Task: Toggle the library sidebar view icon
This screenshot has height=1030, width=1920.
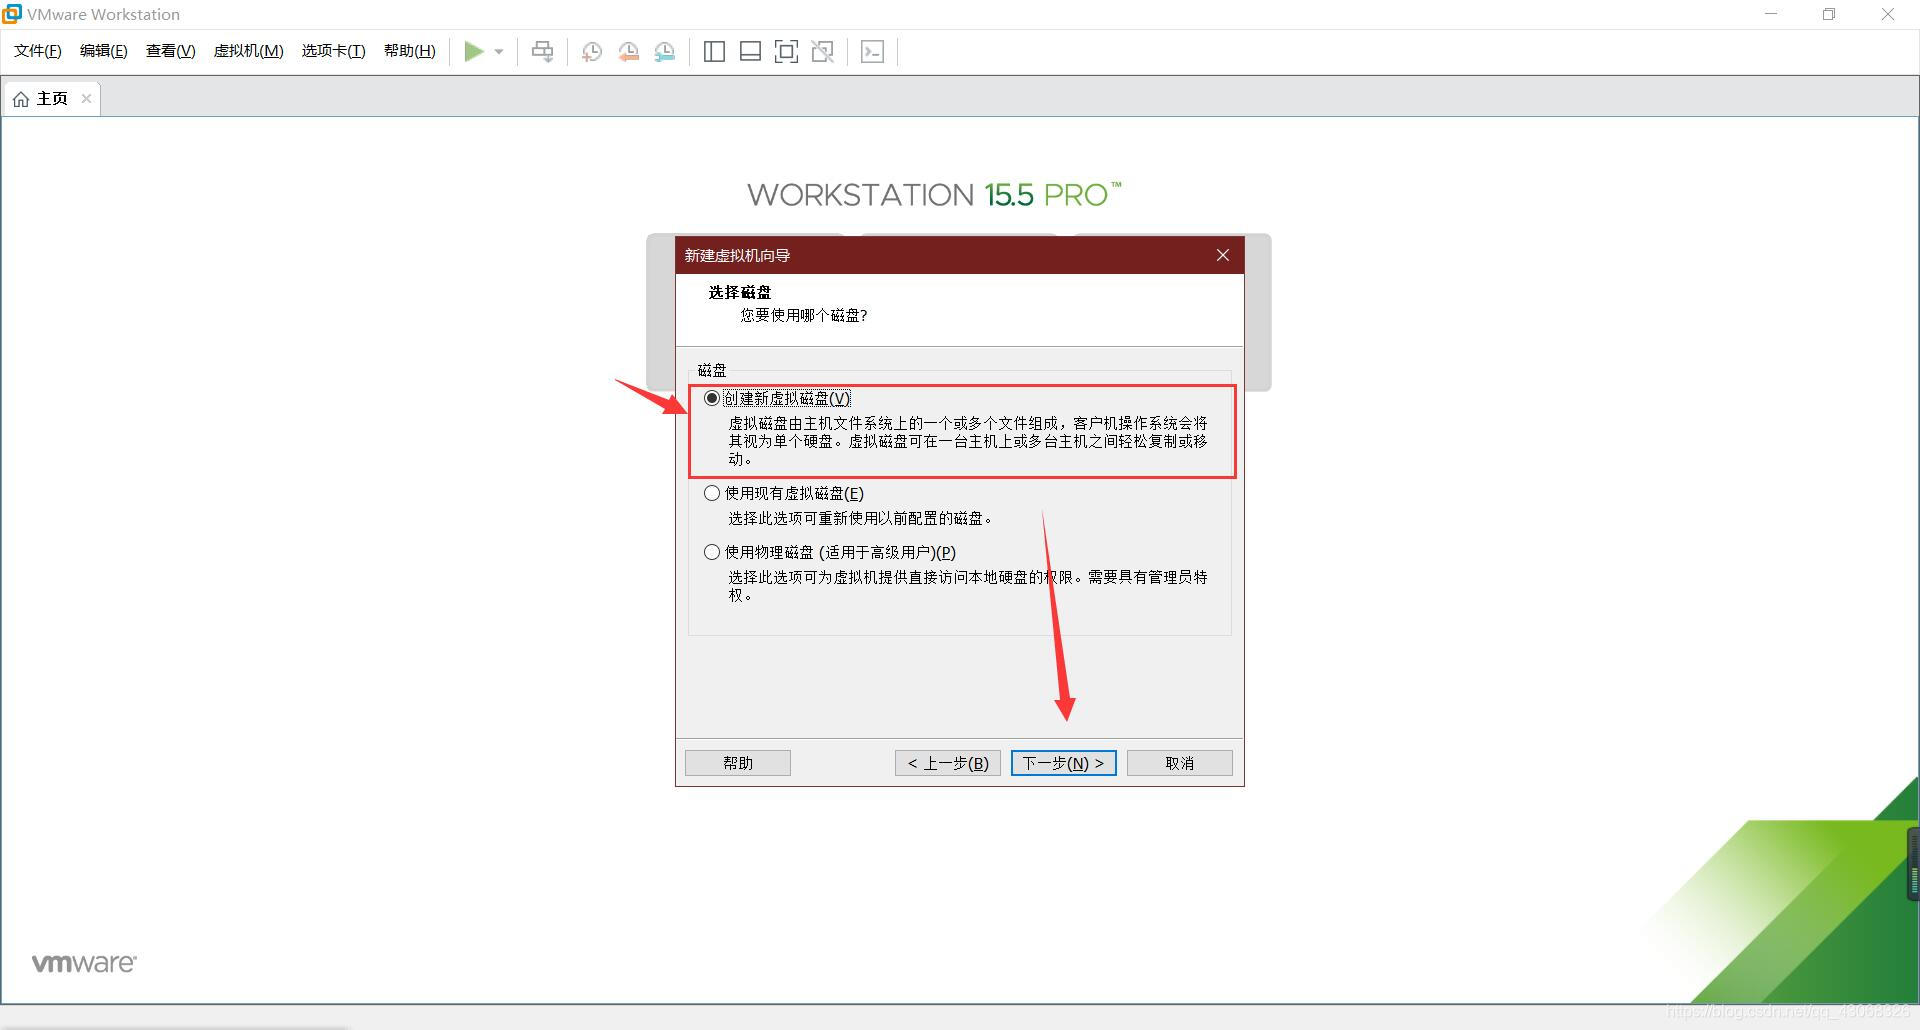Action: coord(714,52)
